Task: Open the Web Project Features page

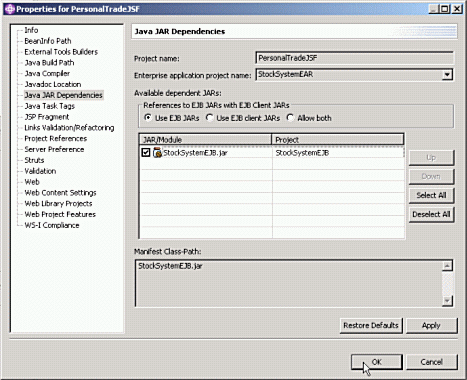Action: point(60,214)
